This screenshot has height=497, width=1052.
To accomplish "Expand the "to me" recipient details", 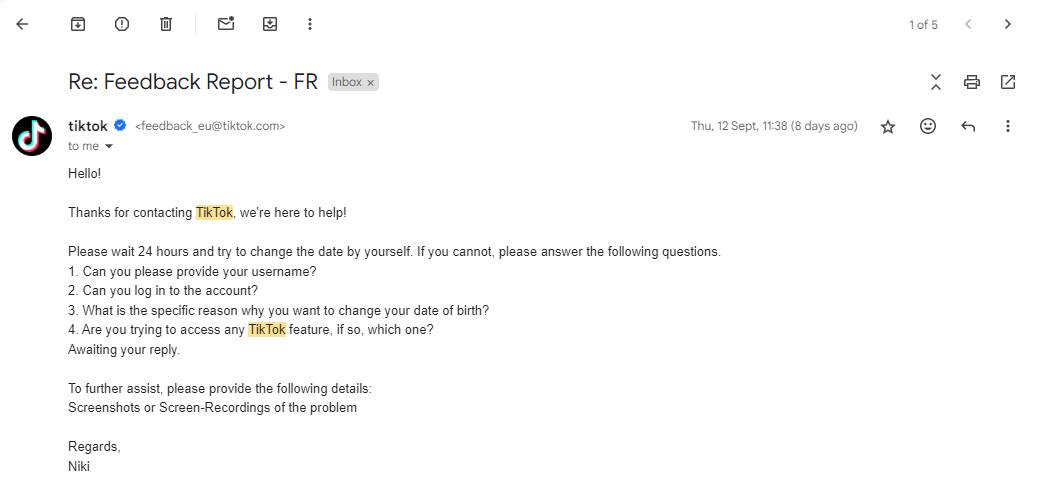I will 109,147.
